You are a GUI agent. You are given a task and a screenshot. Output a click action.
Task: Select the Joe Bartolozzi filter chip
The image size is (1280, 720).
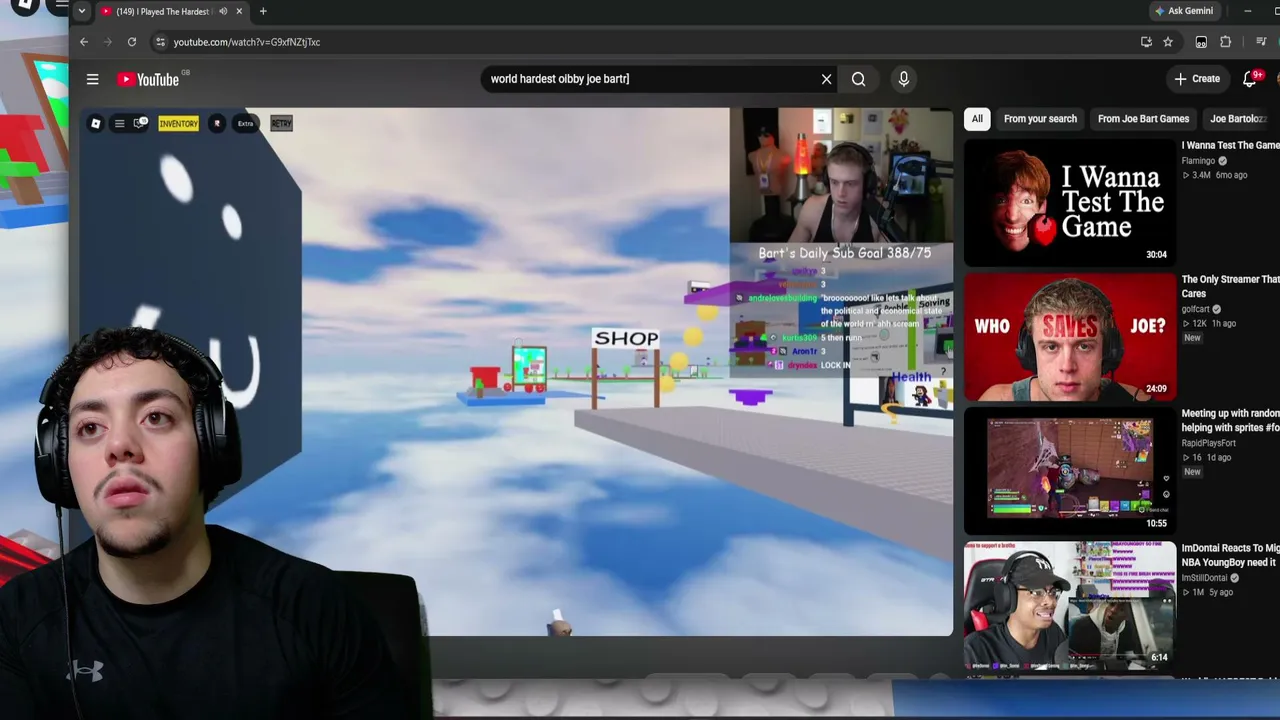(1240, 119)
